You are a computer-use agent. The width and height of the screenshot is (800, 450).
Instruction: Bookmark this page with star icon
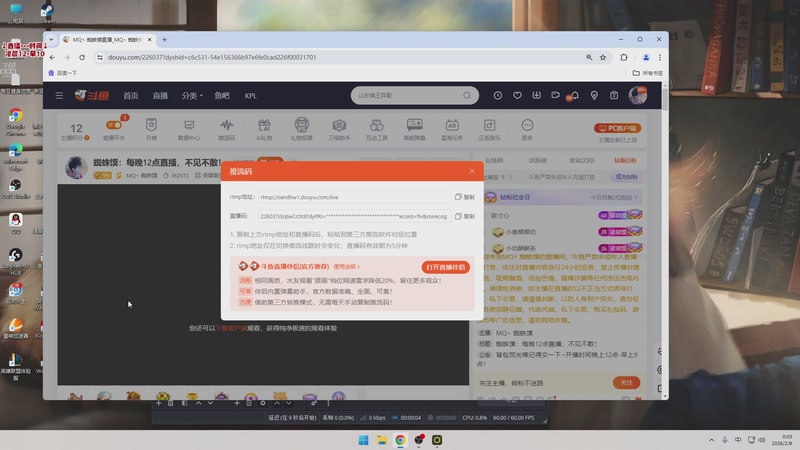[x=603, y=58]
